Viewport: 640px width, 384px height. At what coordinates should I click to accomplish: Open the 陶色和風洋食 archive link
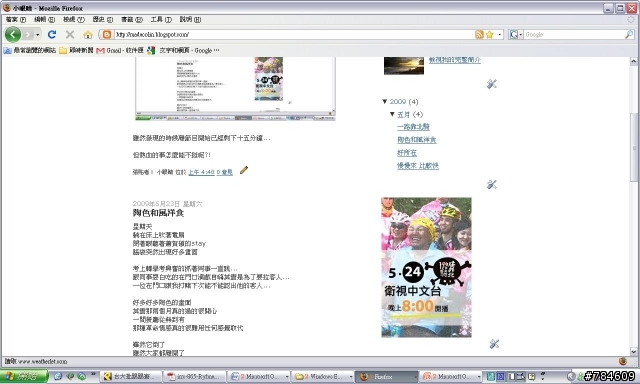click(417, 140)
